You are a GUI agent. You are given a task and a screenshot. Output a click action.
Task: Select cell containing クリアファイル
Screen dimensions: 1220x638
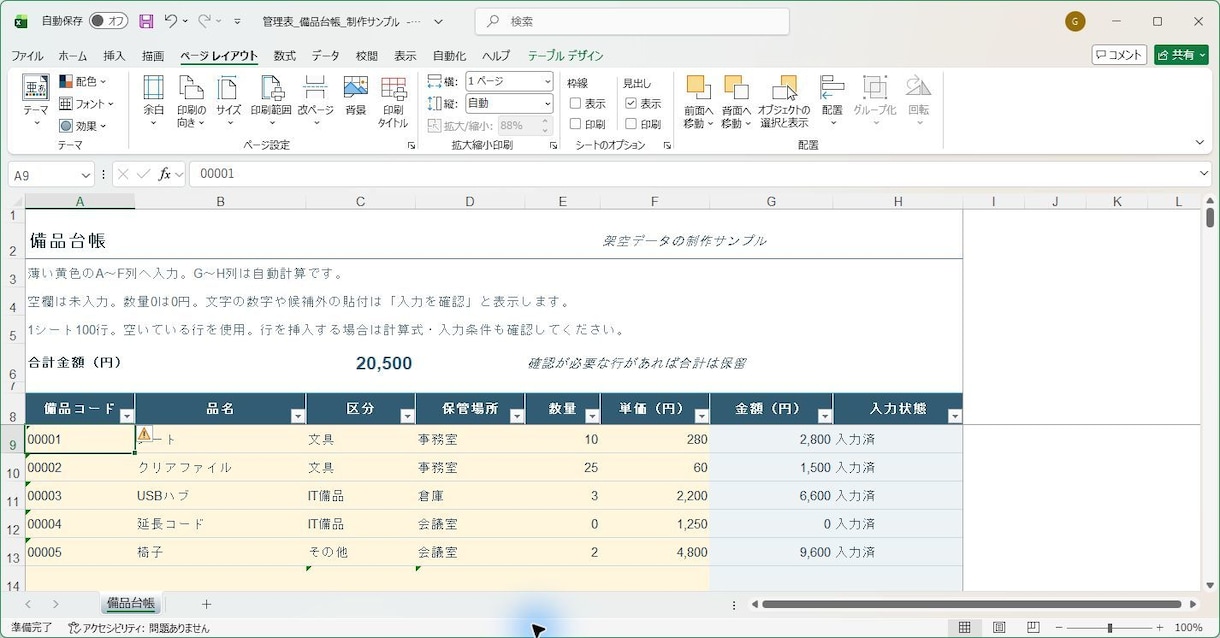pyautogui.click(x=220, y=467)
